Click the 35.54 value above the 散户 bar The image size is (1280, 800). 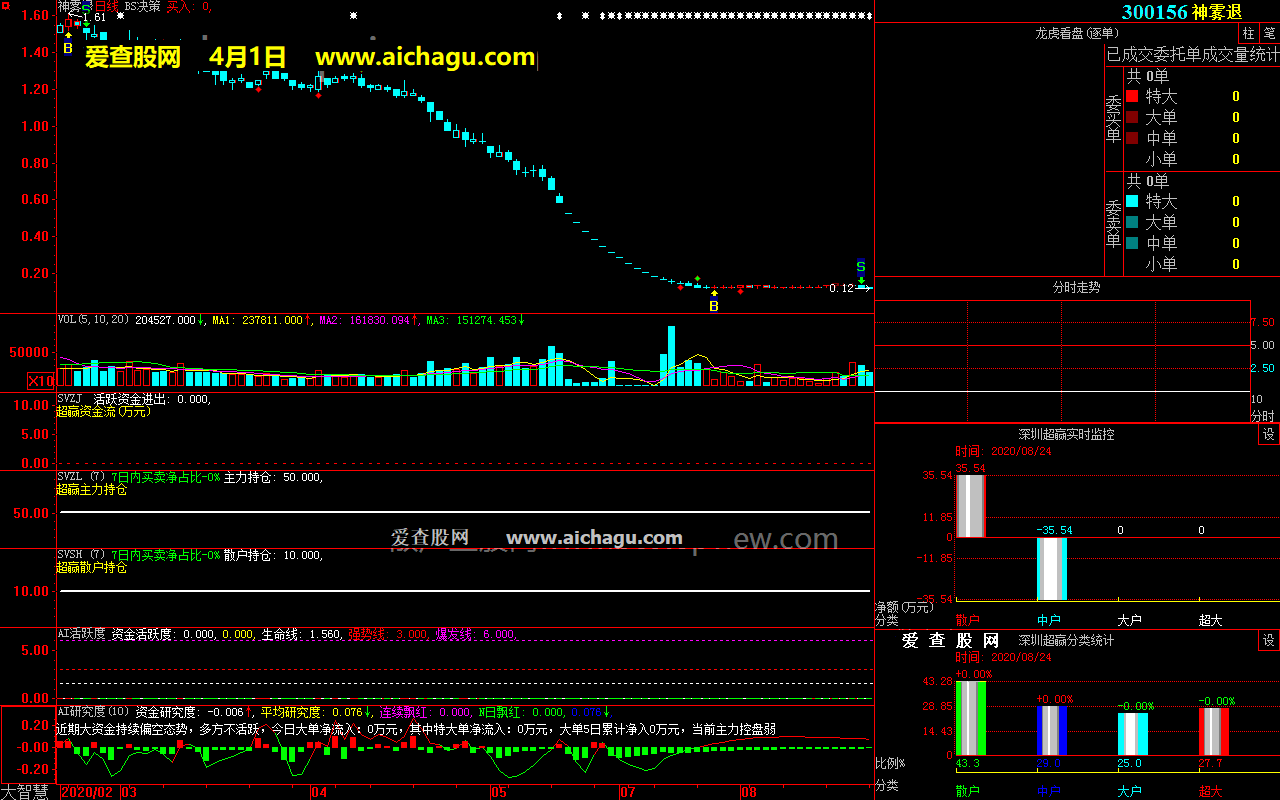pyautogui.click(x=970, y=468)
